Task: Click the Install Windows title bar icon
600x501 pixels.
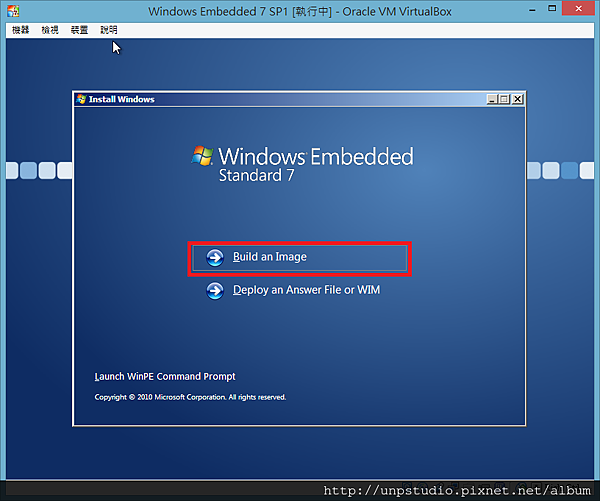Action: 81,99
